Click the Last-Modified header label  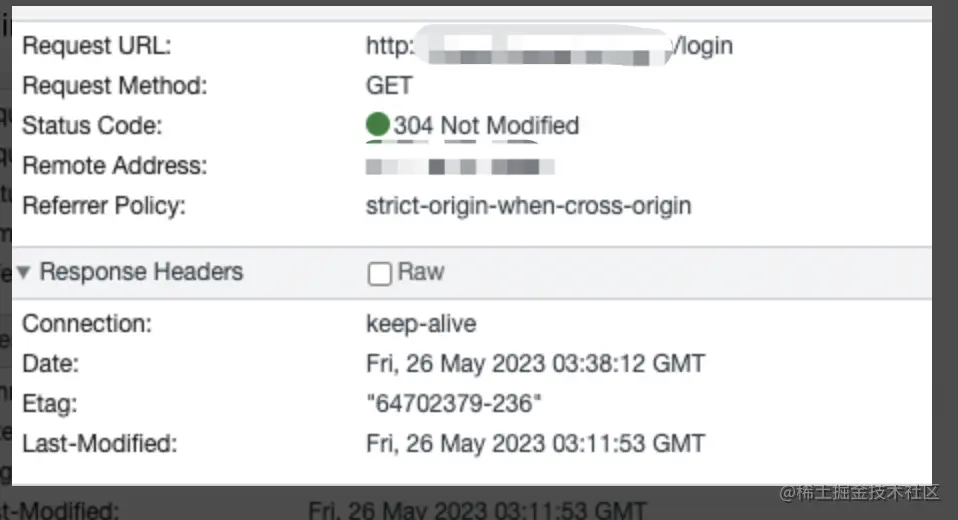tap(100, 444)
